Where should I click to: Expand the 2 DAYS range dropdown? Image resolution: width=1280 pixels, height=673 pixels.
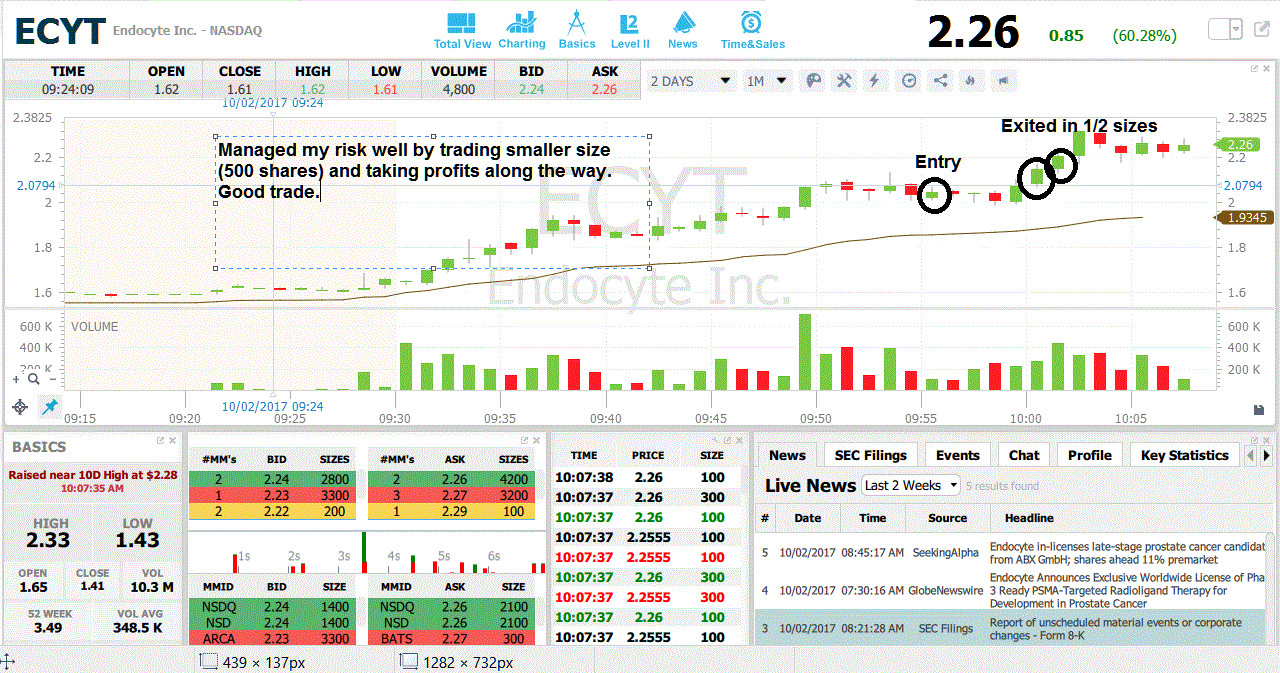[x=691, y=81]
